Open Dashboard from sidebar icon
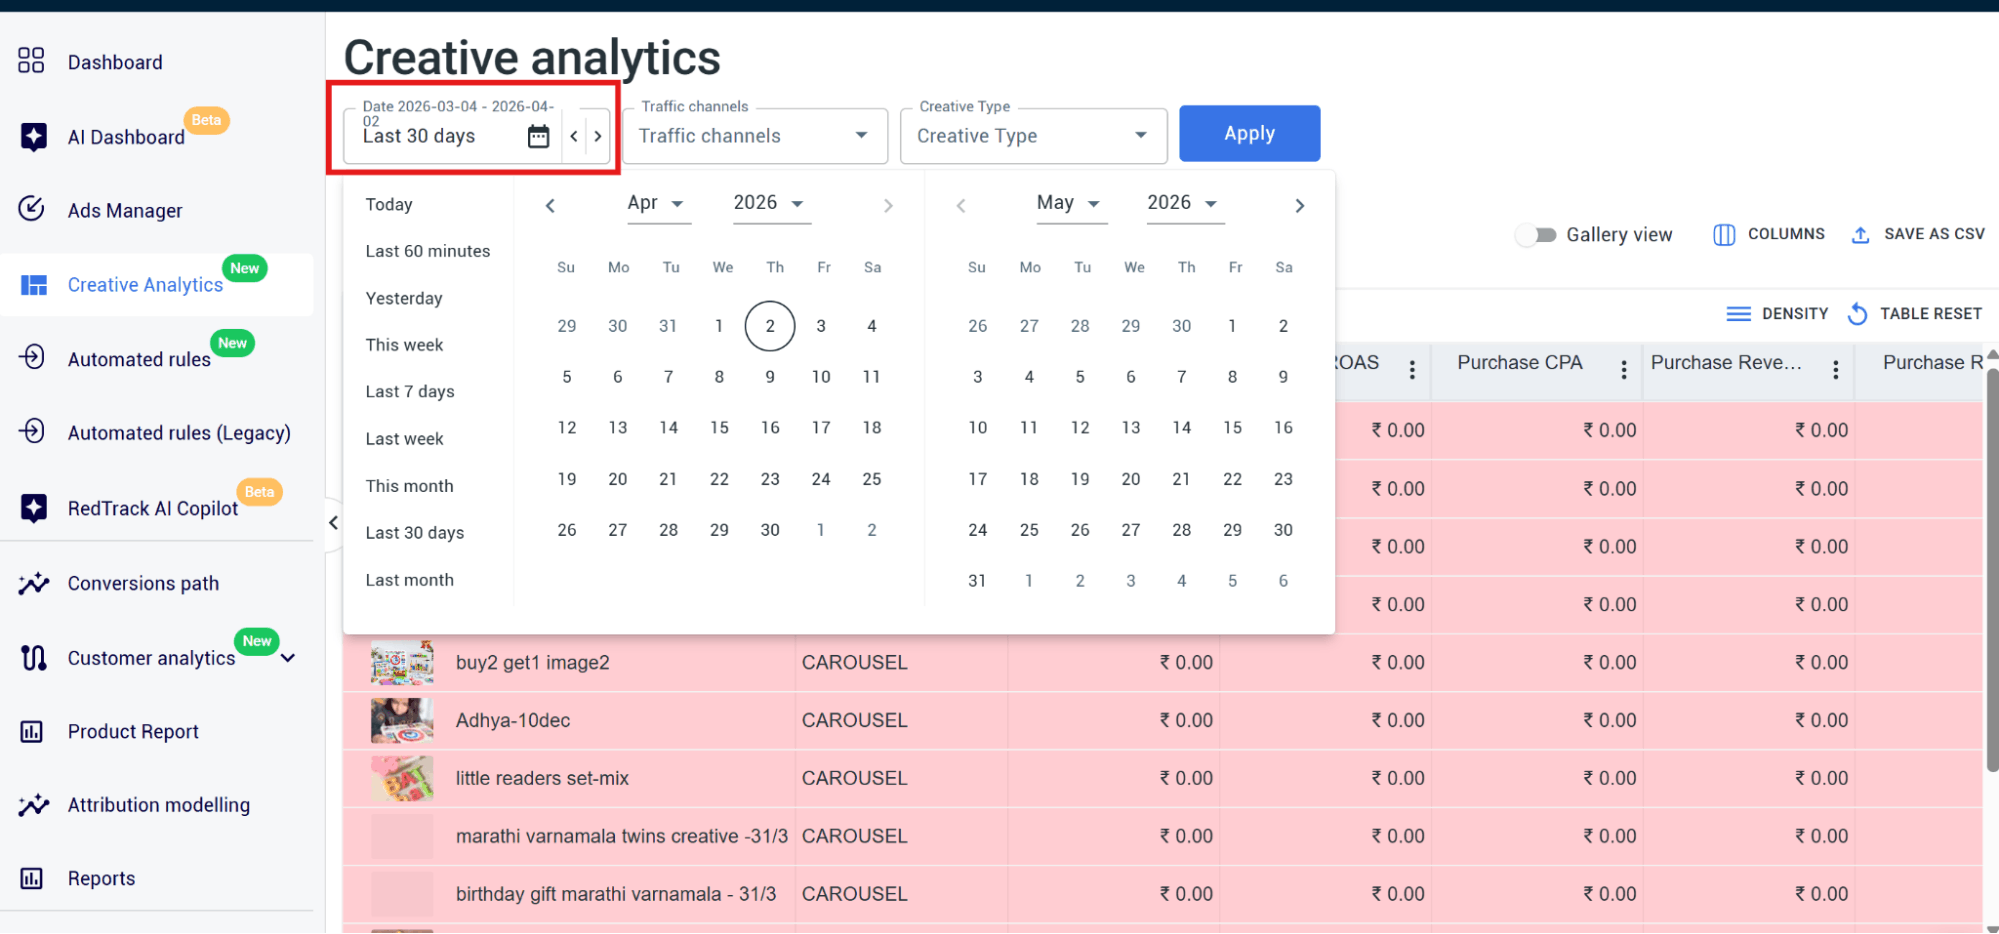1999x934 pixels. pos(31,61)
